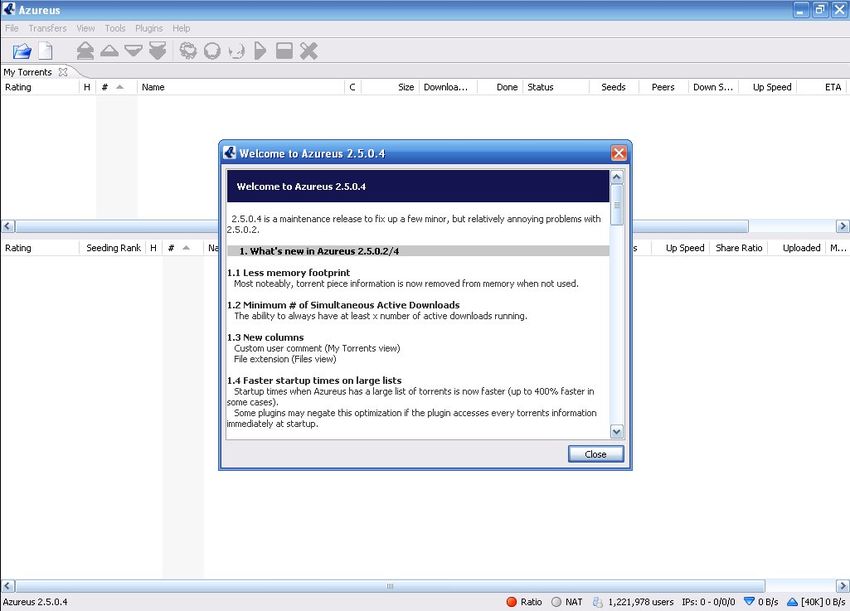This screenshot has width=850, height=611.
Task: Click right scroll arrow of downloads list
Action: point(842,226)
